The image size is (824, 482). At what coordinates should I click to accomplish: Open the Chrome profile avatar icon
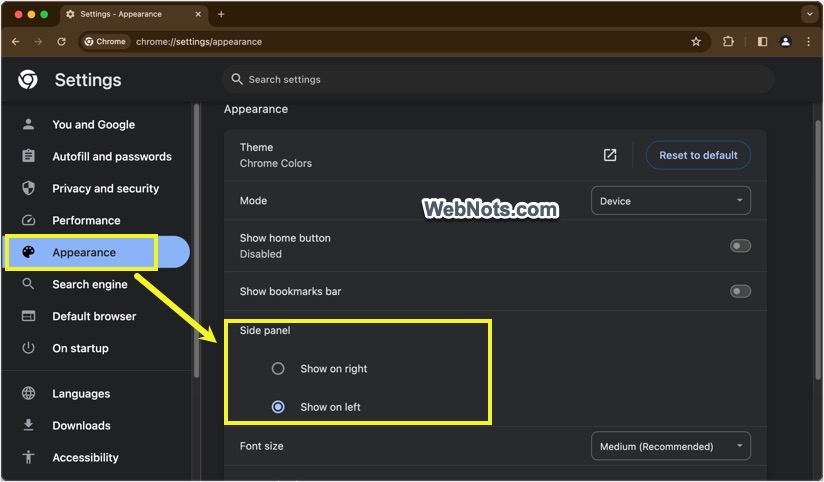785,42
